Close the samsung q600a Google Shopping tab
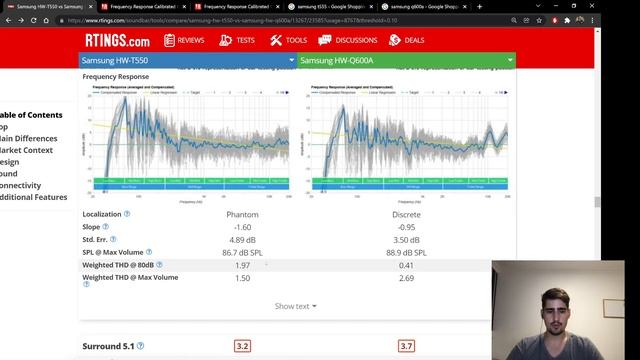640x360 pixels. coord(464,7)
